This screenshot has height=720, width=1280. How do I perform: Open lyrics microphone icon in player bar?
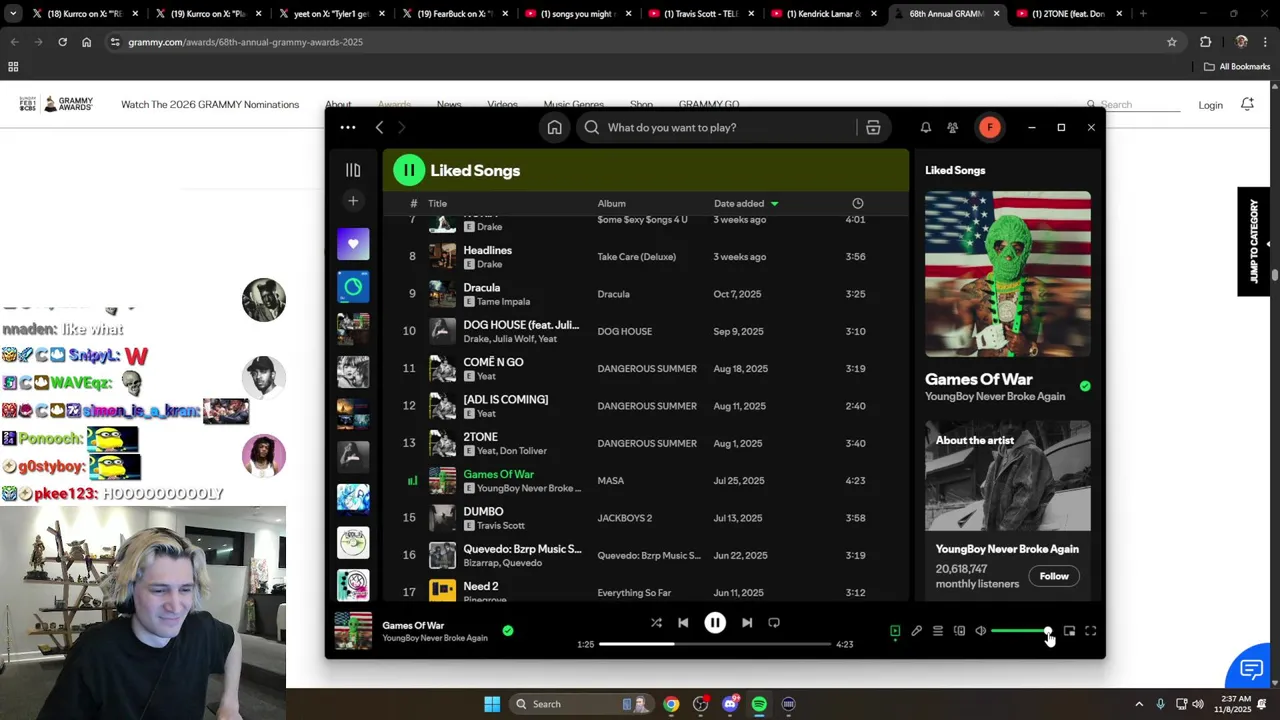(x=916, y=631)
